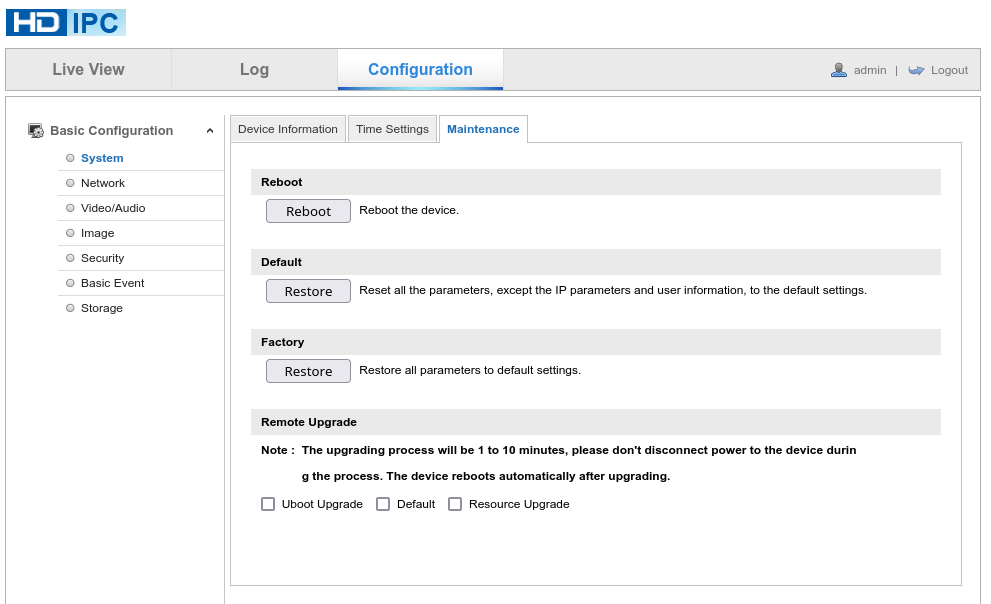Restore parameters to factory default settings

click(x=308, y=370)
